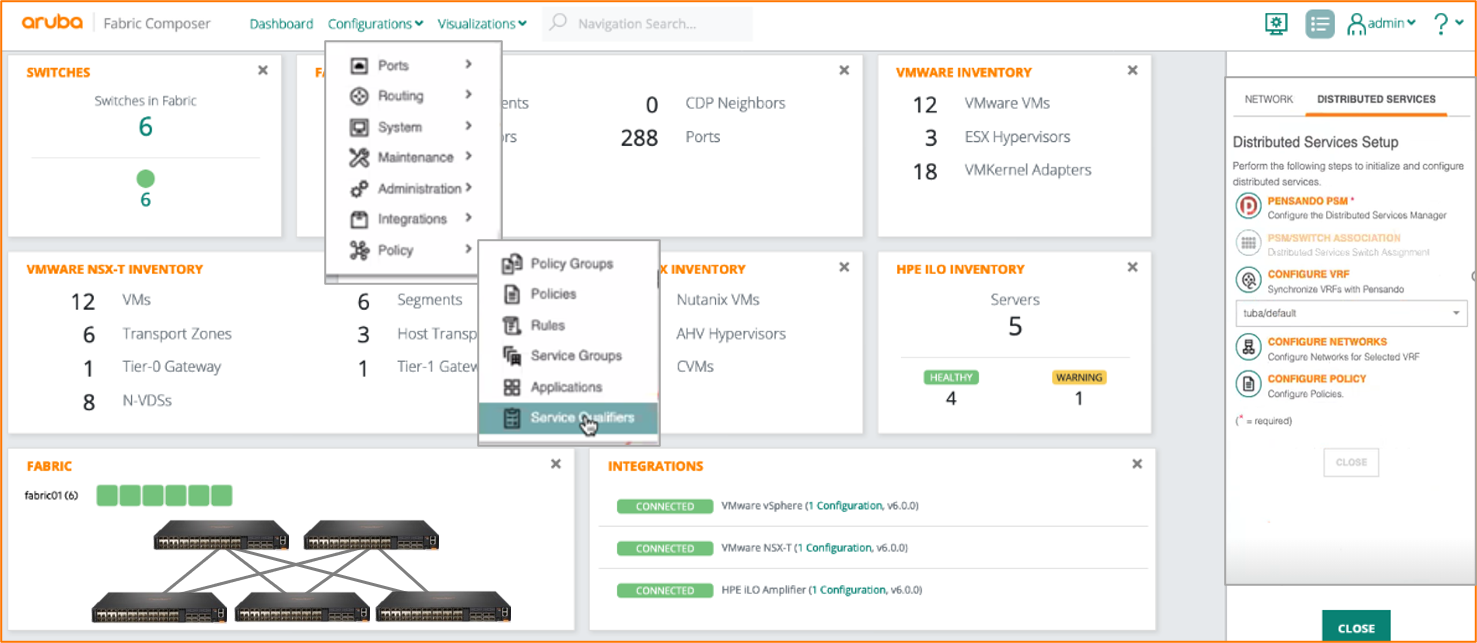Click the admin user profile icon
Viewport: 1477px width, 643px height.
(x=1356, y=25)
